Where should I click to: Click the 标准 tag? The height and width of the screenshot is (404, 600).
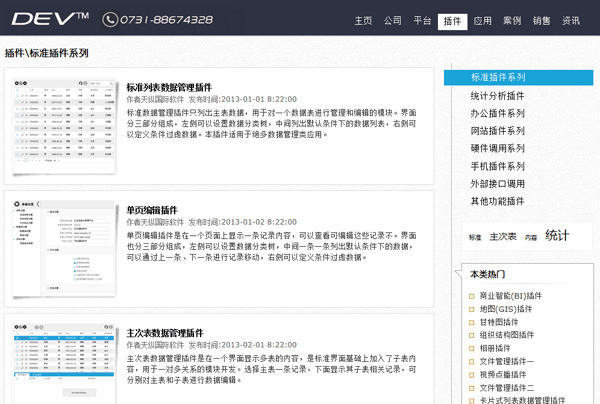475,238
